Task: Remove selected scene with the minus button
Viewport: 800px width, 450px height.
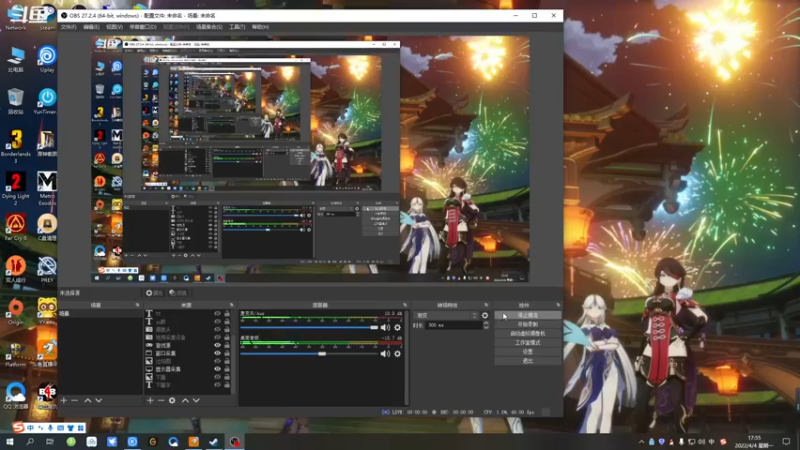Action: (74, 401)
